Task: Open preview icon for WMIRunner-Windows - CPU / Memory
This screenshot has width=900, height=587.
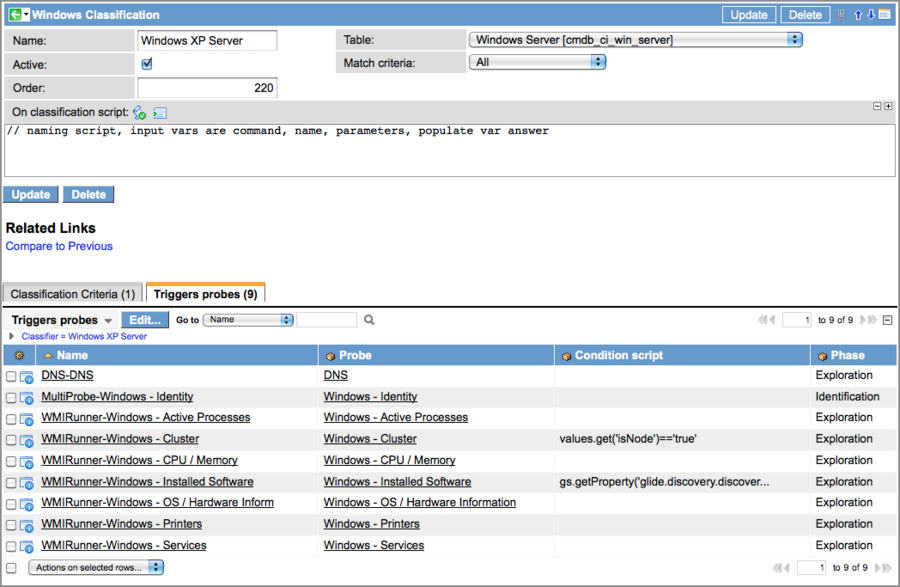Action: 26,462
